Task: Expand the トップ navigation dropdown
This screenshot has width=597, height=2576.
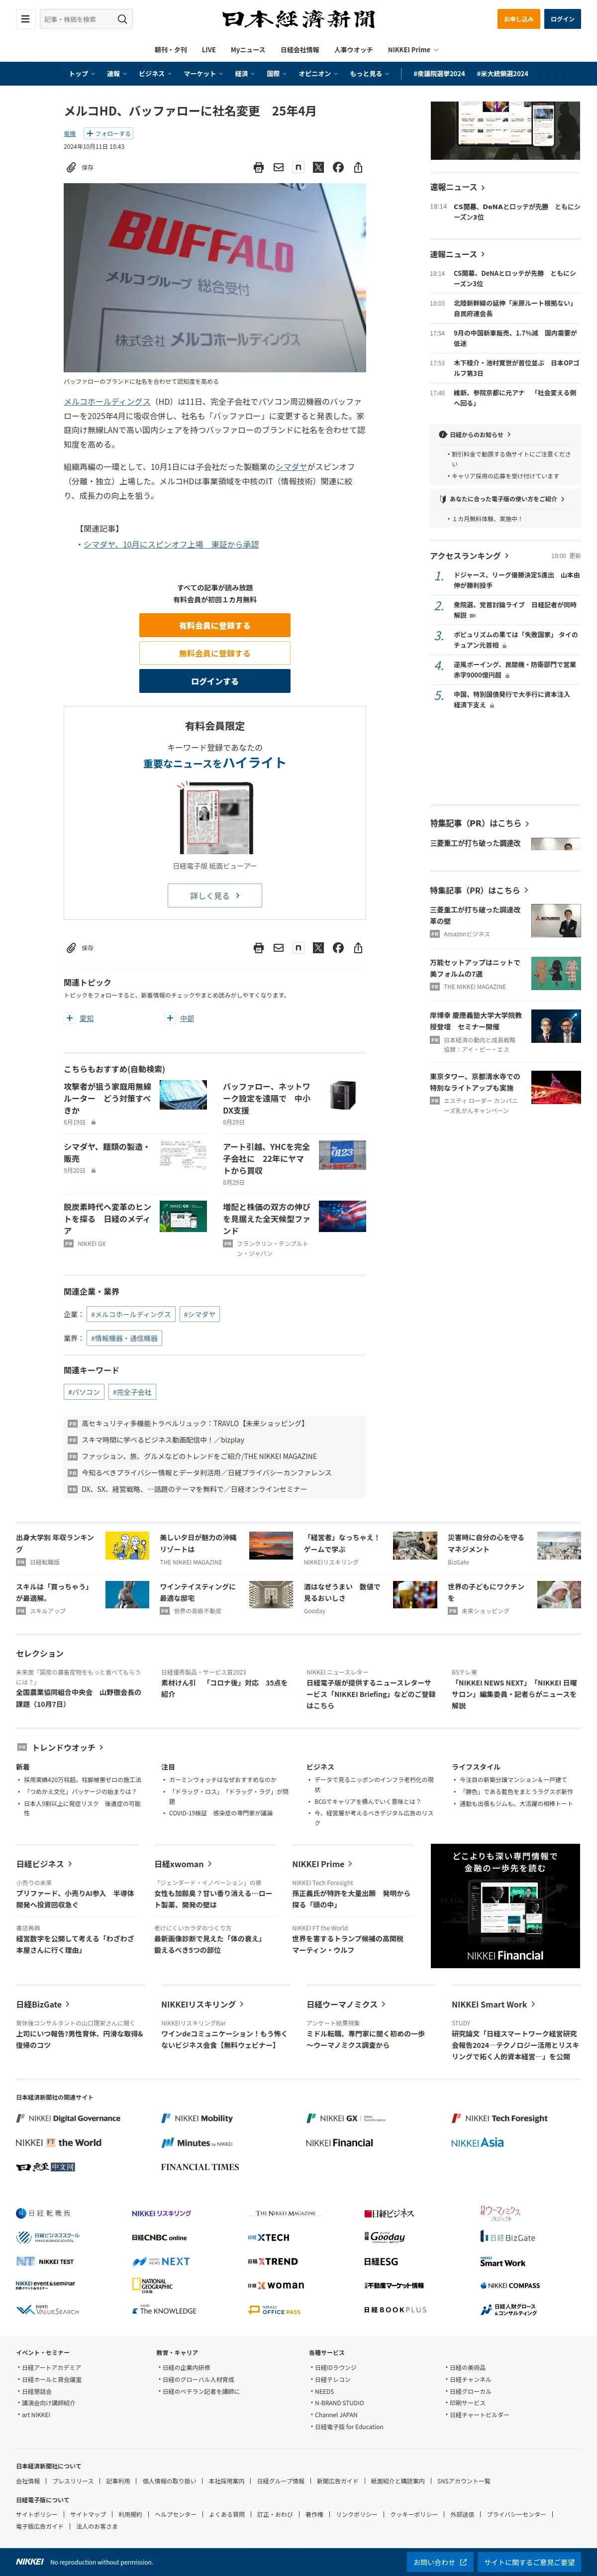Action: [81, 74]
